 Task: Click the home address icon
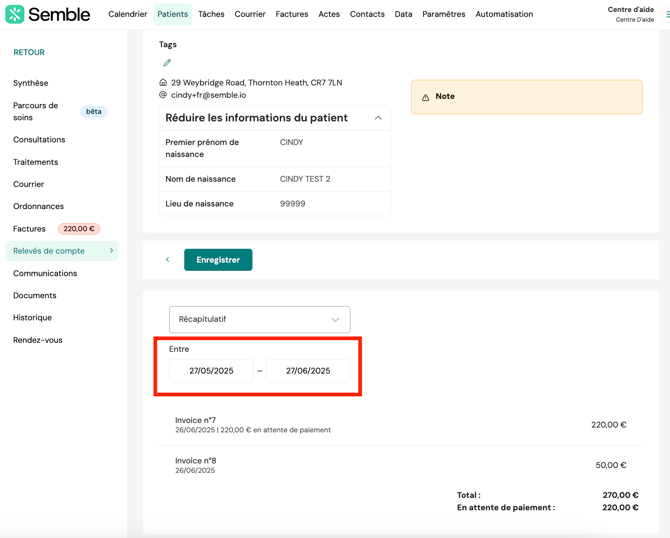pyautogui.click(x=163, y=83)
